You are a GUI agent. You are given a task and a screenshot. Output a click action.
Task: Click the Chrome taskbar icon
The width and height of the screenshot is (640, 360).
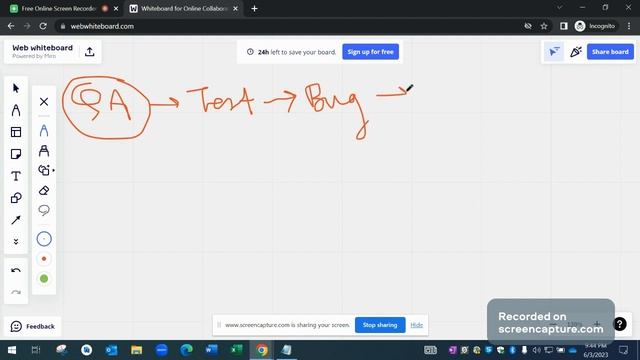pyautogui.click(x=262, y=350)
